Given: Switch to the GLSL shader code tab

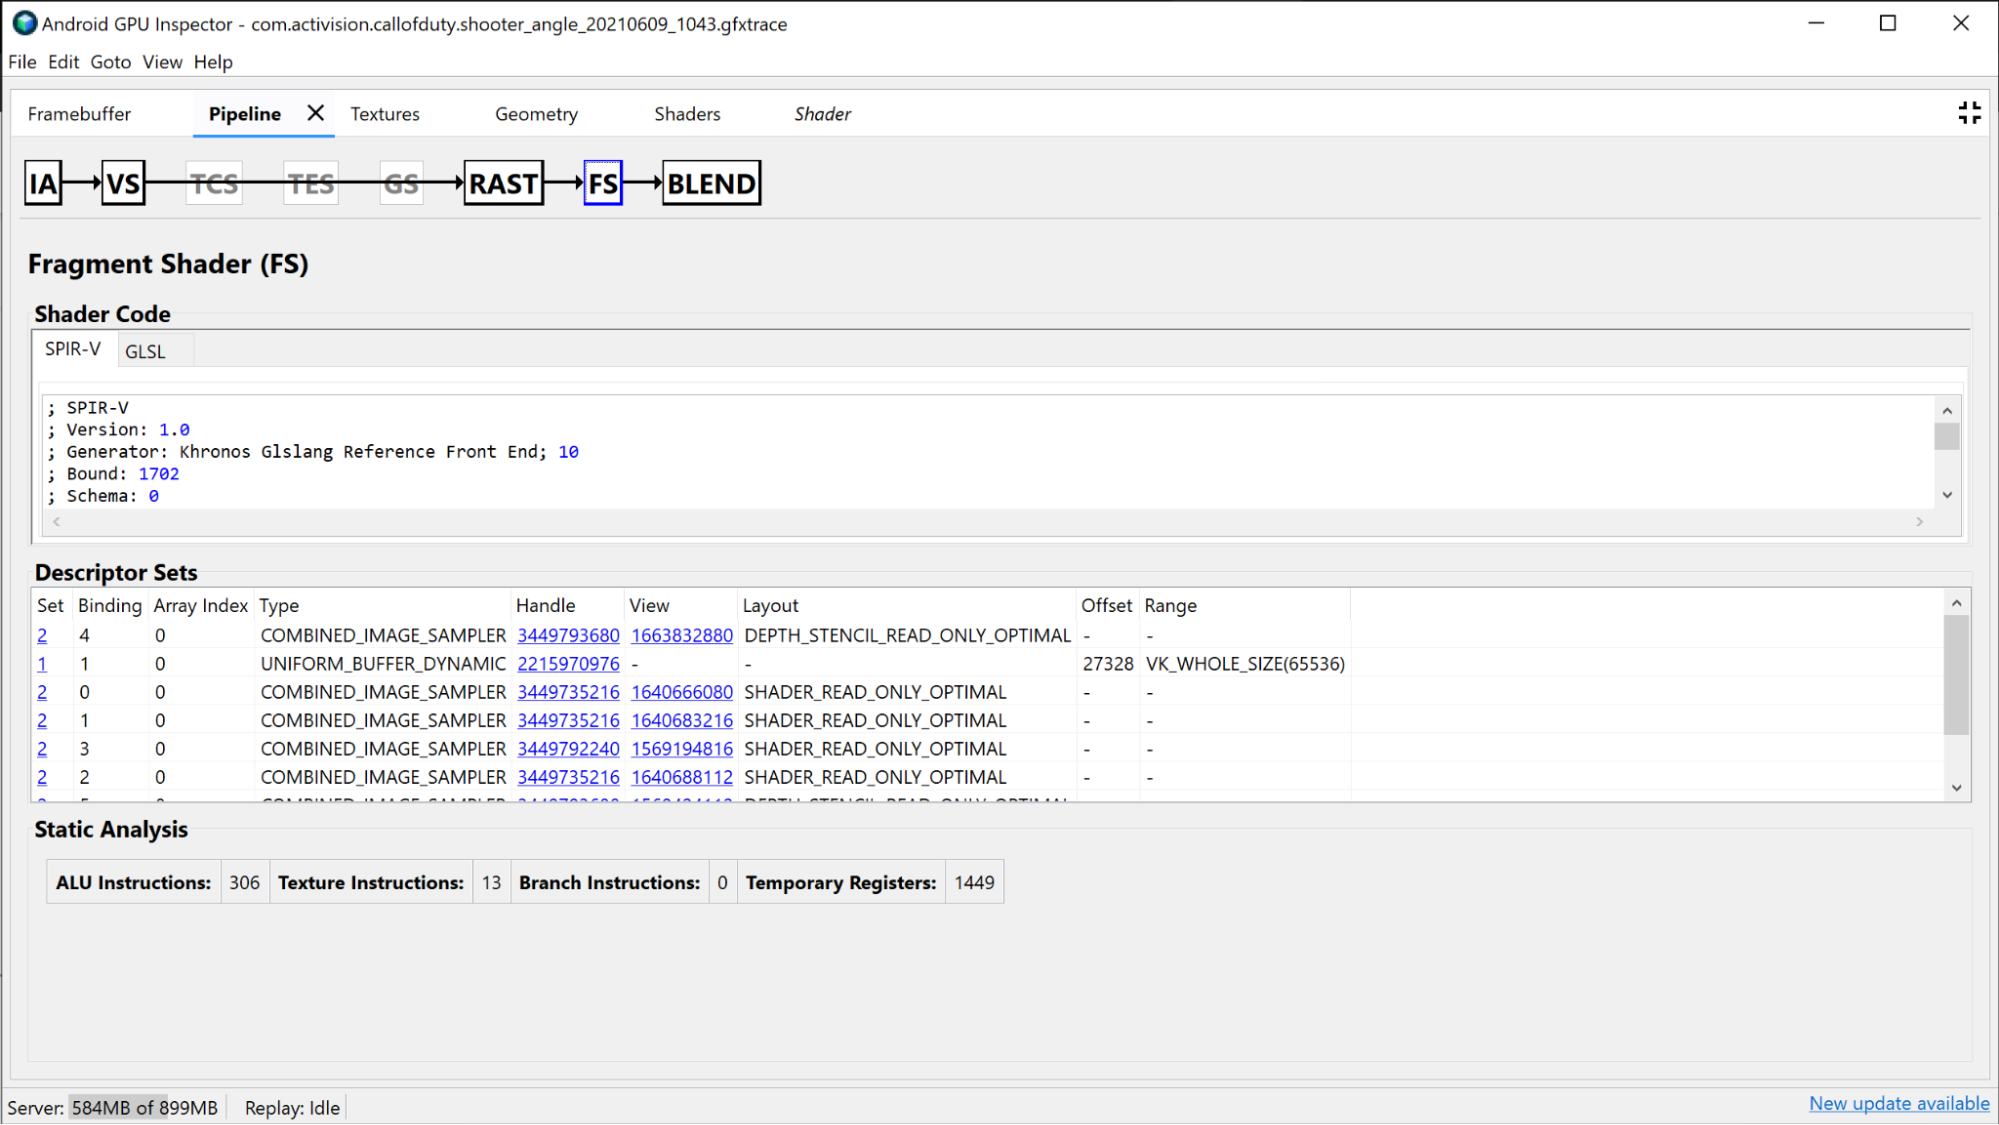Looking at the screenshot, I should tap(144, 350).
